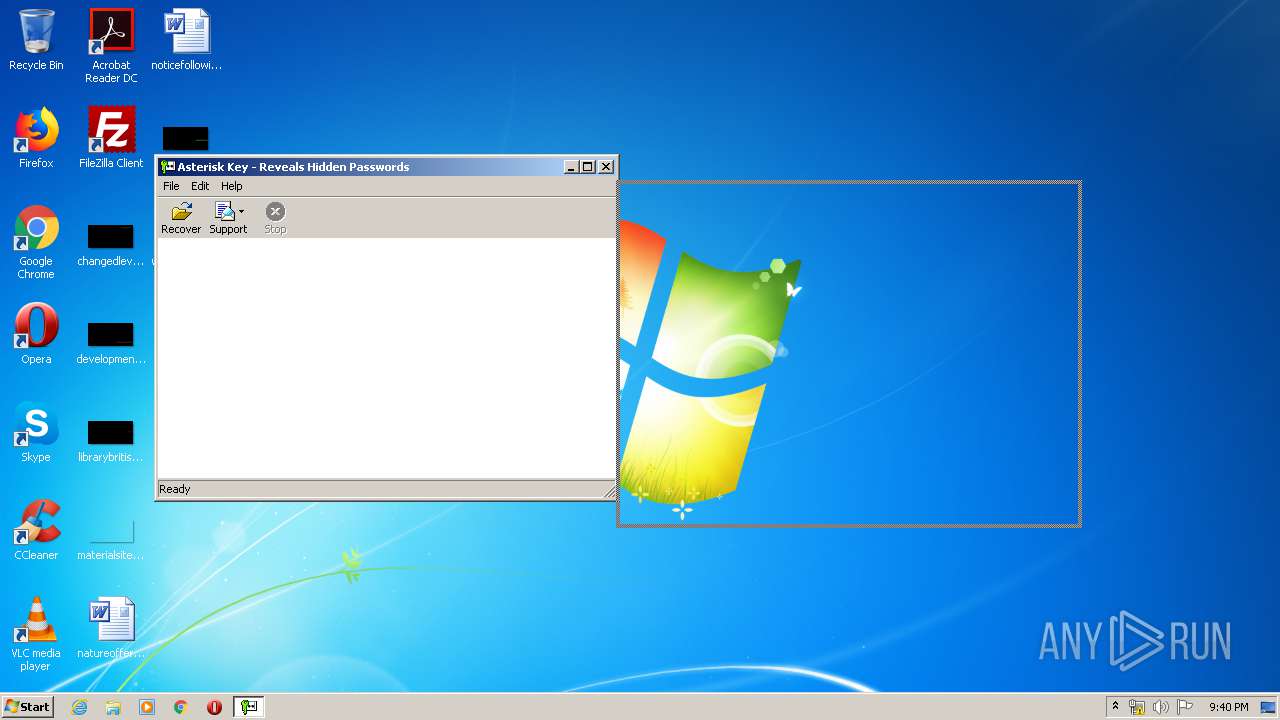Click Asterisk Key taskbar button
Viewport: 1280px width, 720px height.
[x=249, y=707]
